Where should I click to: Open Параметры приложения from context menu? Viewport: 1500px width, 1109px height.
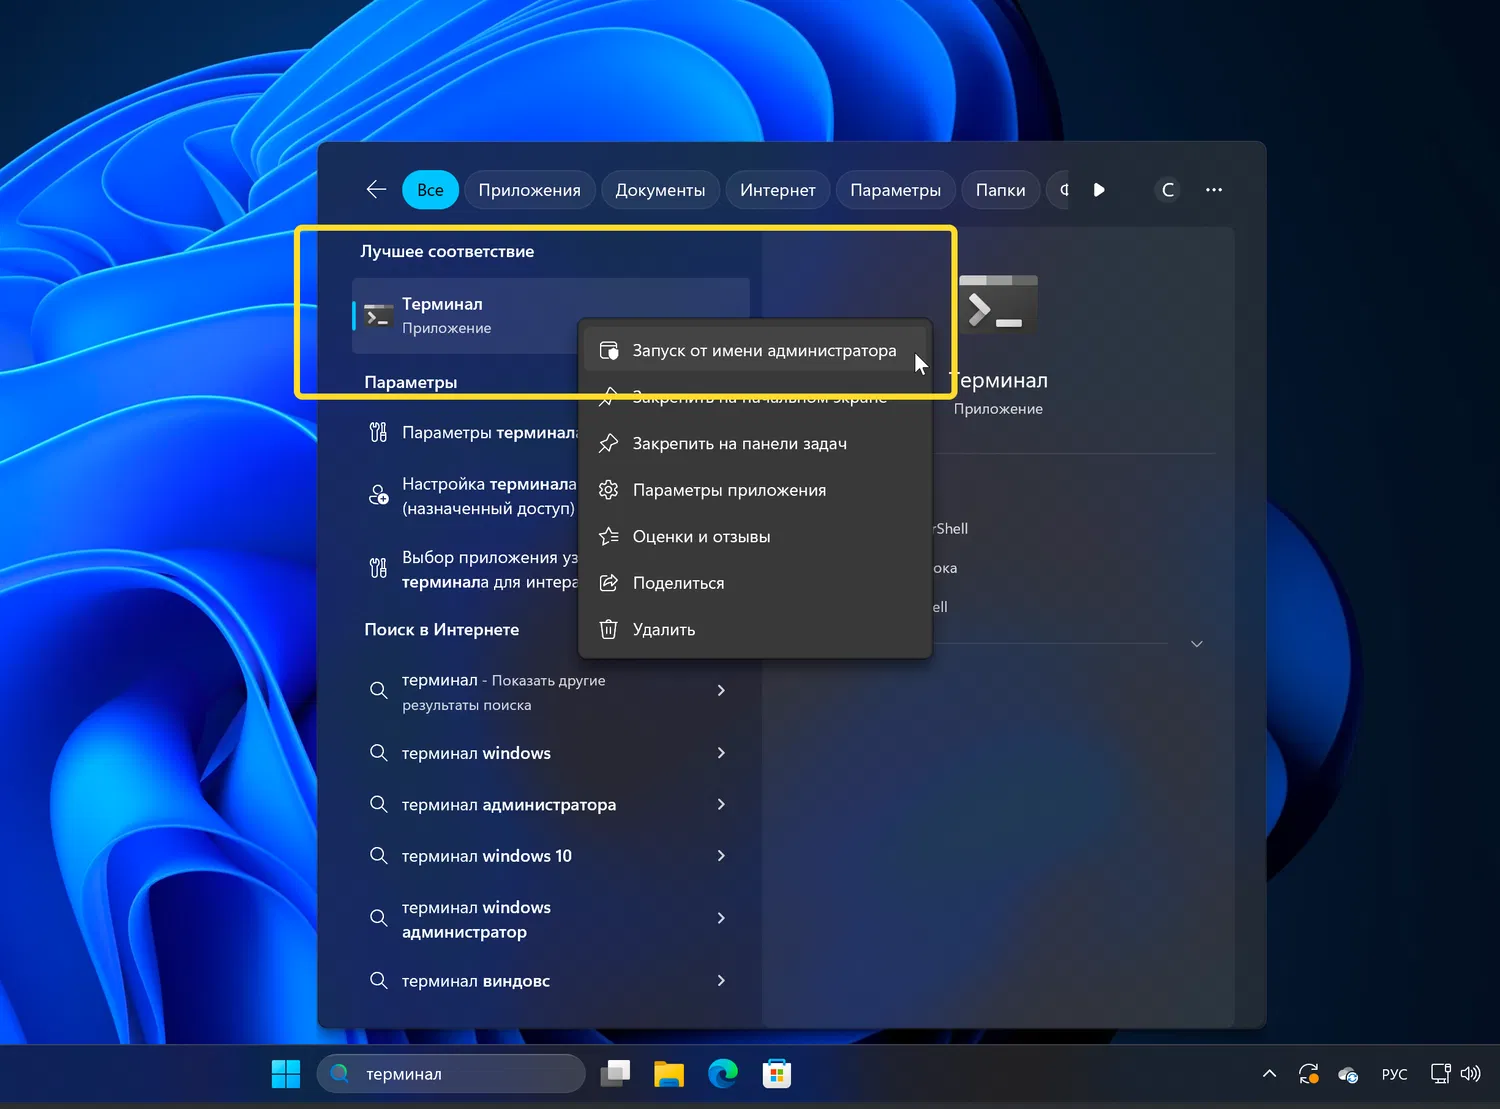pos(756,490)
